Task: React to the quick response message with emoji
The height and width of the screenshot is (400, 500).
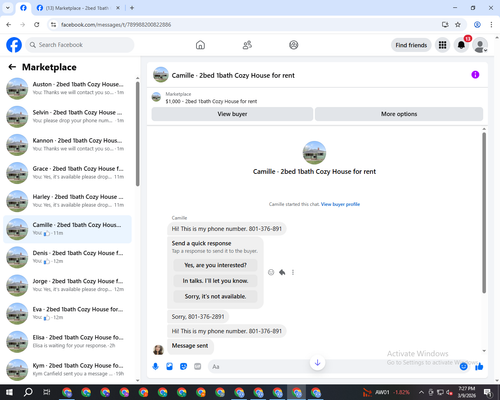Action: coord(271,272)
